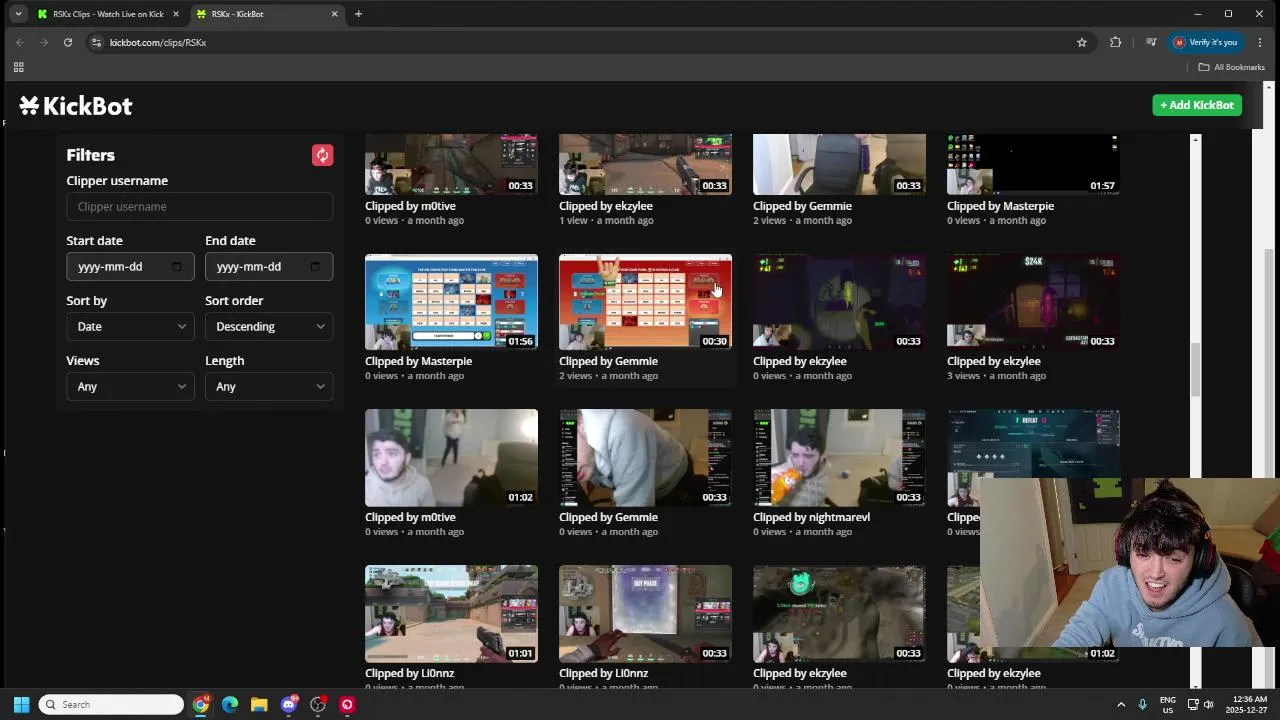Bookmark this page with the star icon
The image size is (1280, 720).
click(1082, 42)
